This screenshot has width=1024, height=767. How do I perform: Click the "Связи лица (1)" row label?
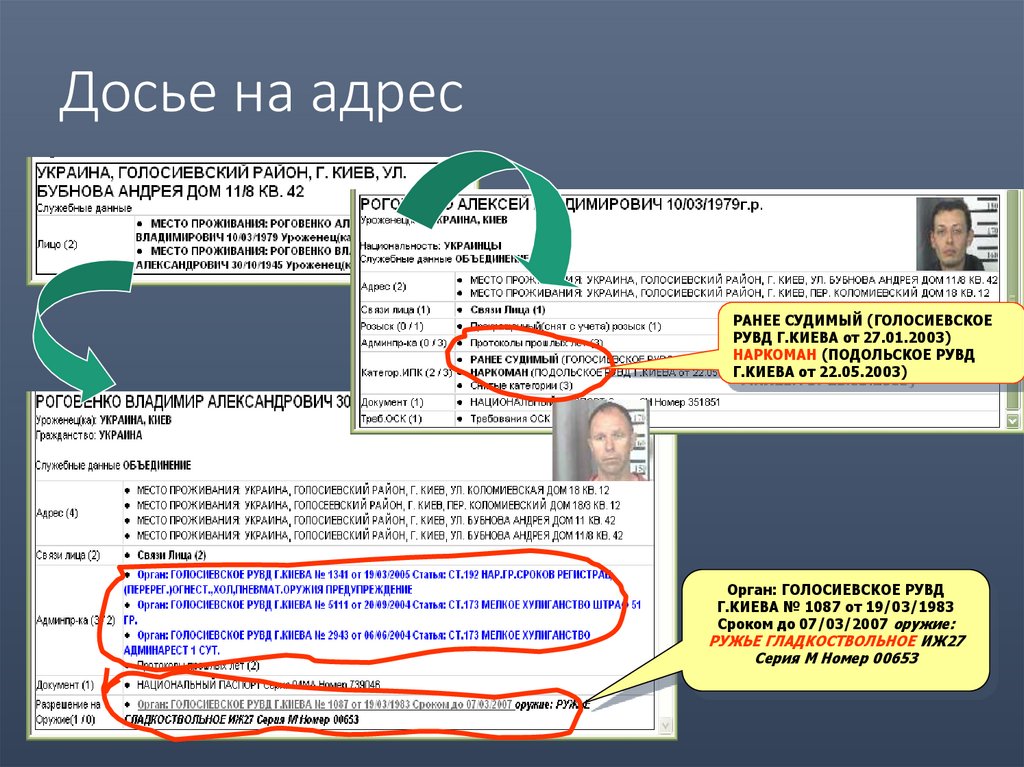[x=395, y=310]
